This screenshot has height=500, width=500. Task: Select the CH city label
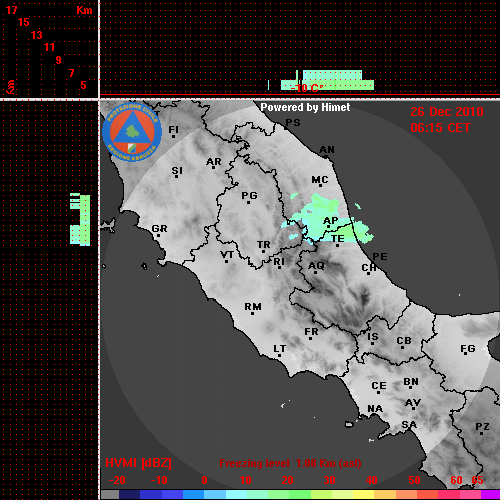click(369, 268)
